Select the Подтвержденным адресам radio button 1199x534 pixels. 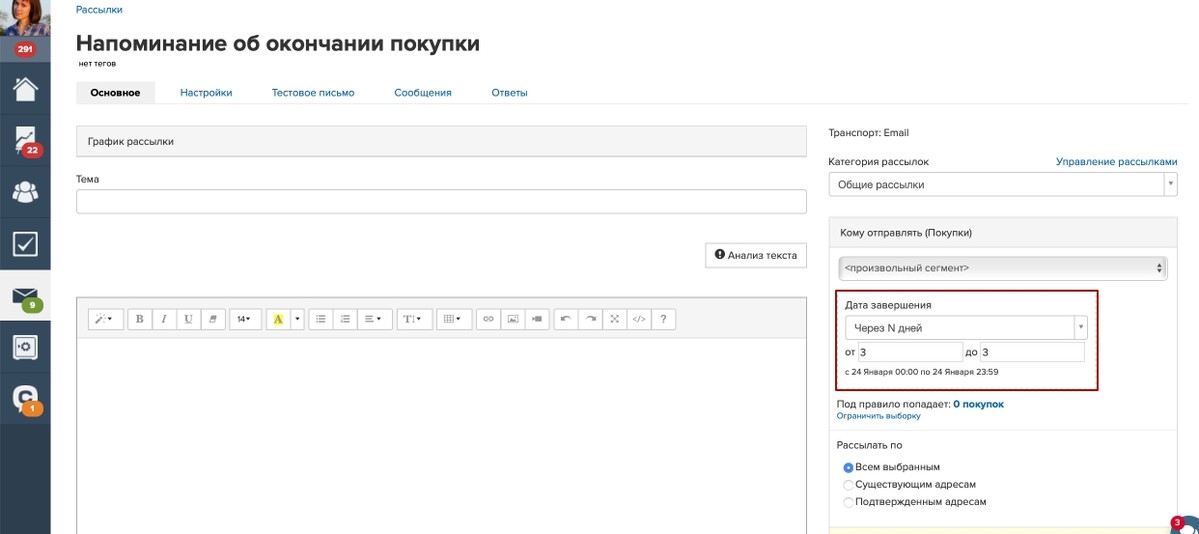(x=848, y=503)
